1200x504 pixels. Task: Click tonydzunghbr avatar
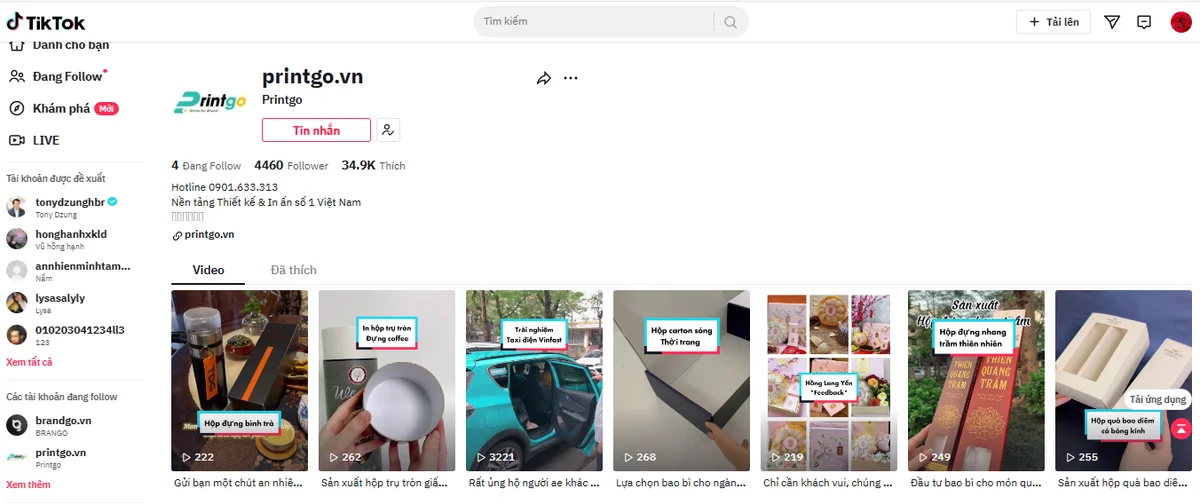(x=17, y=207)
